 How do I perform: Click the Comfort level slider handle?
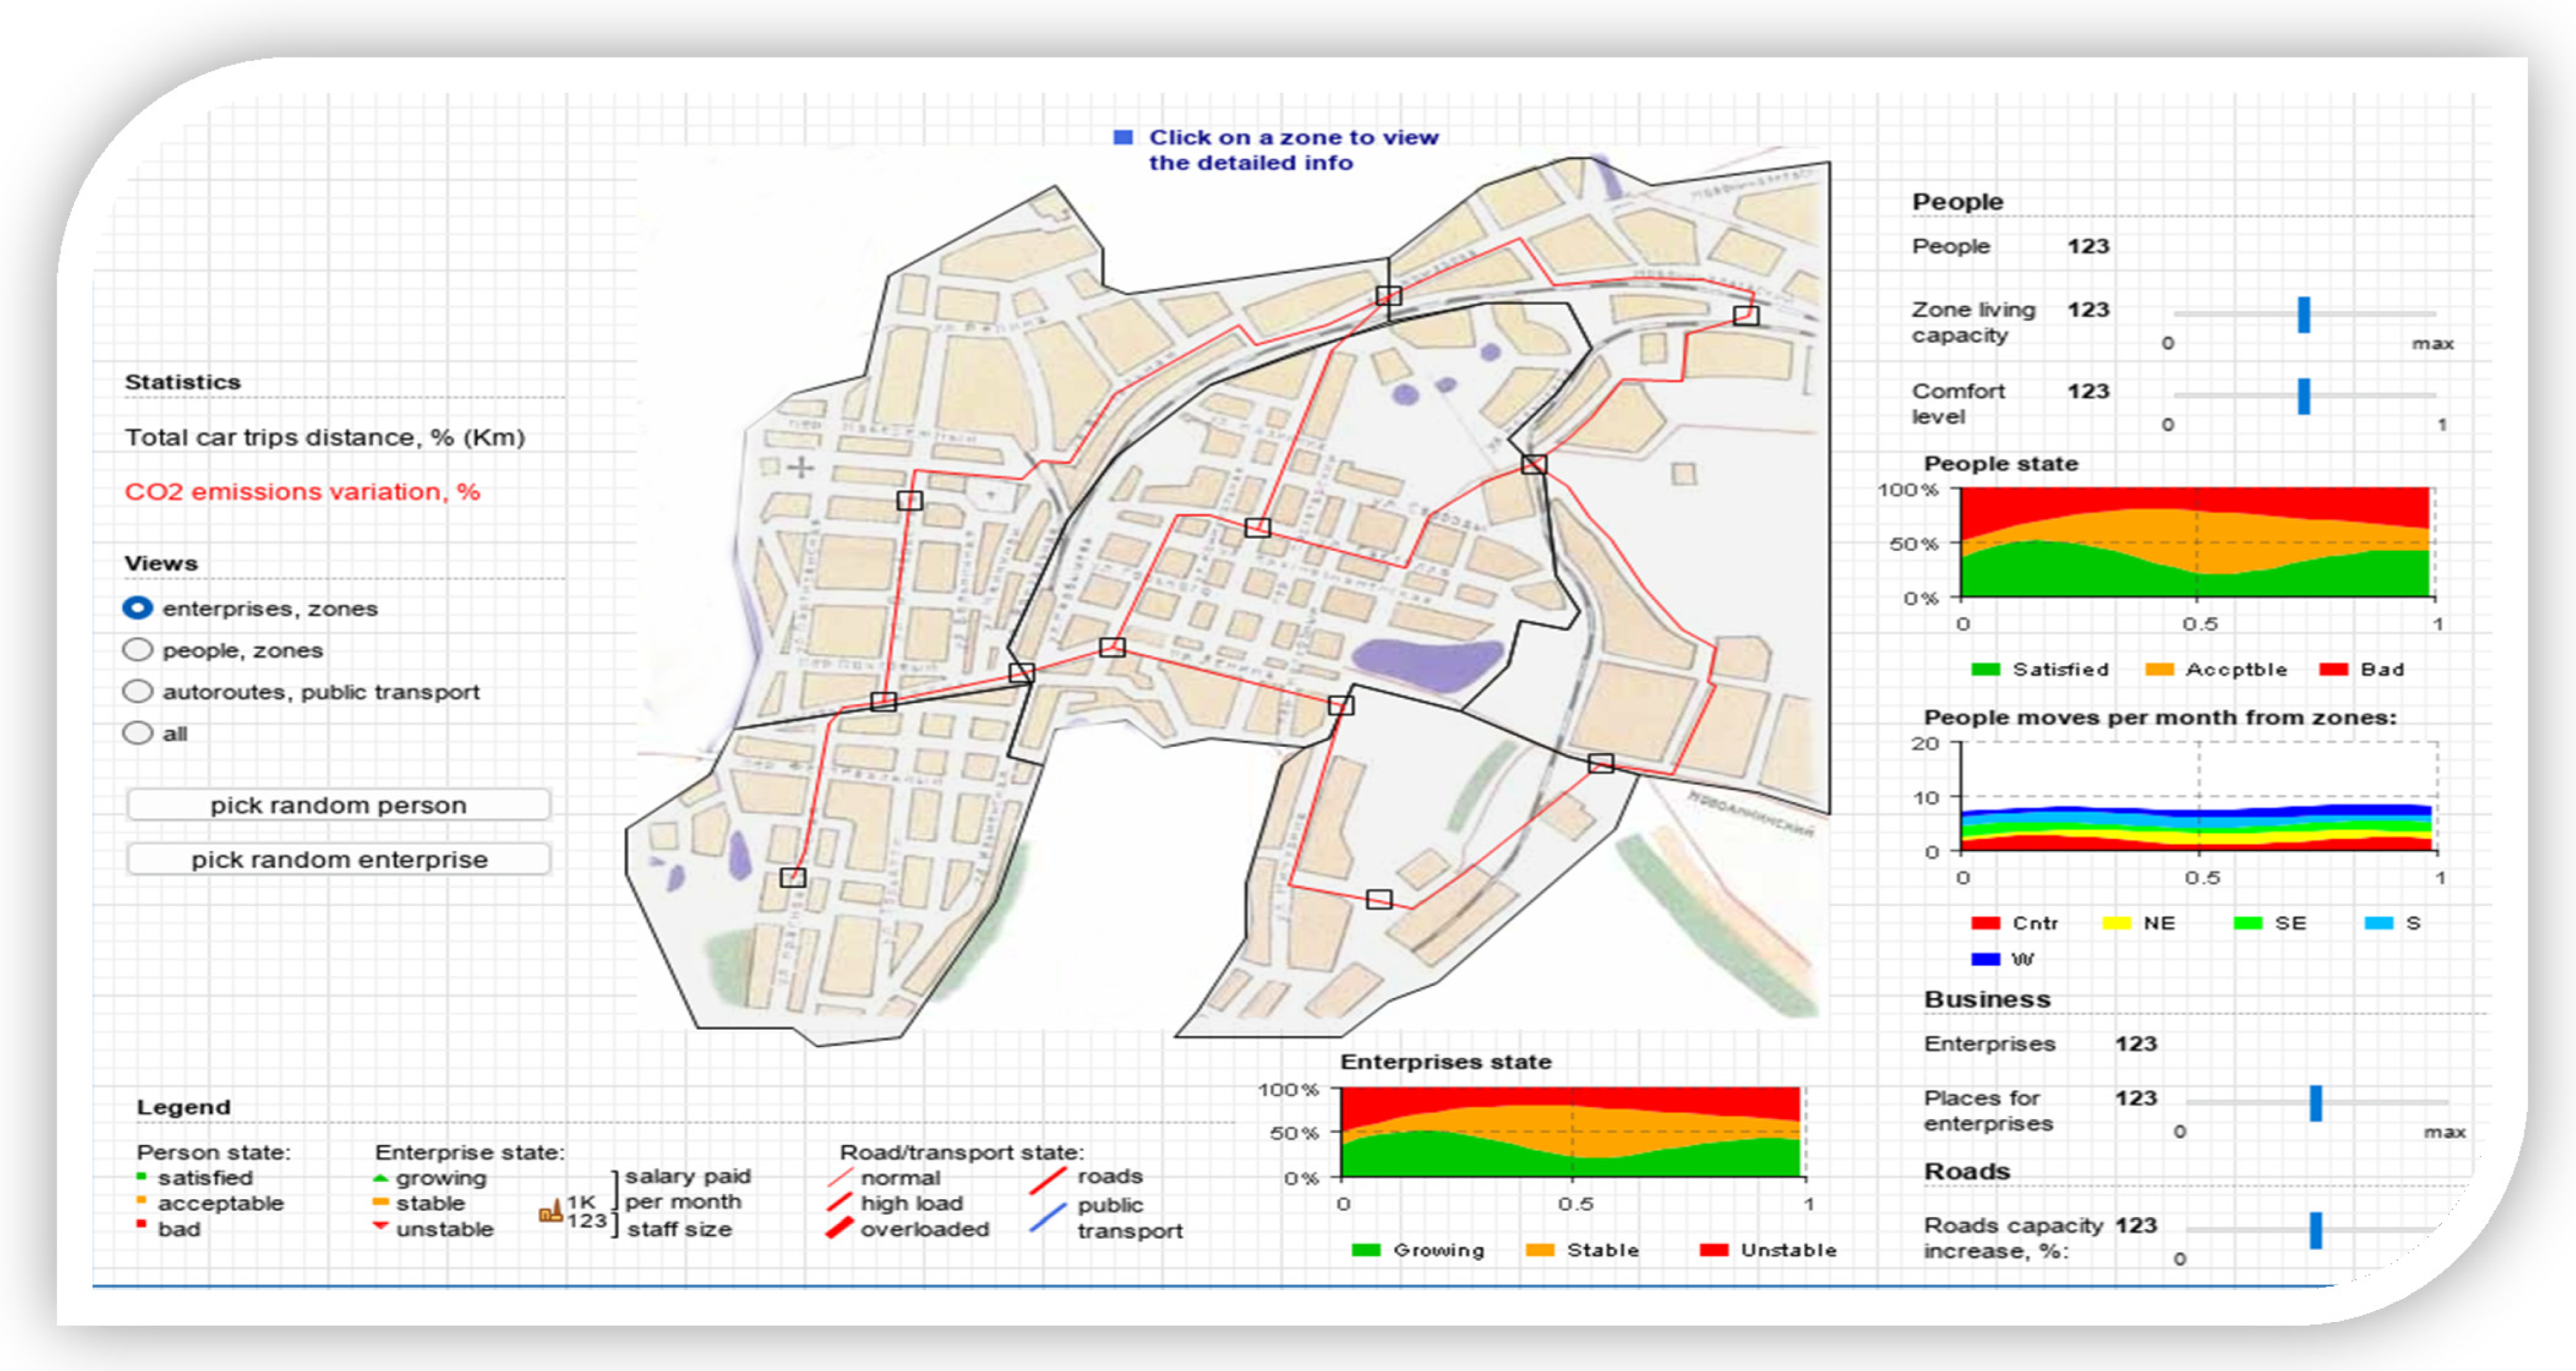point(2304,396)
